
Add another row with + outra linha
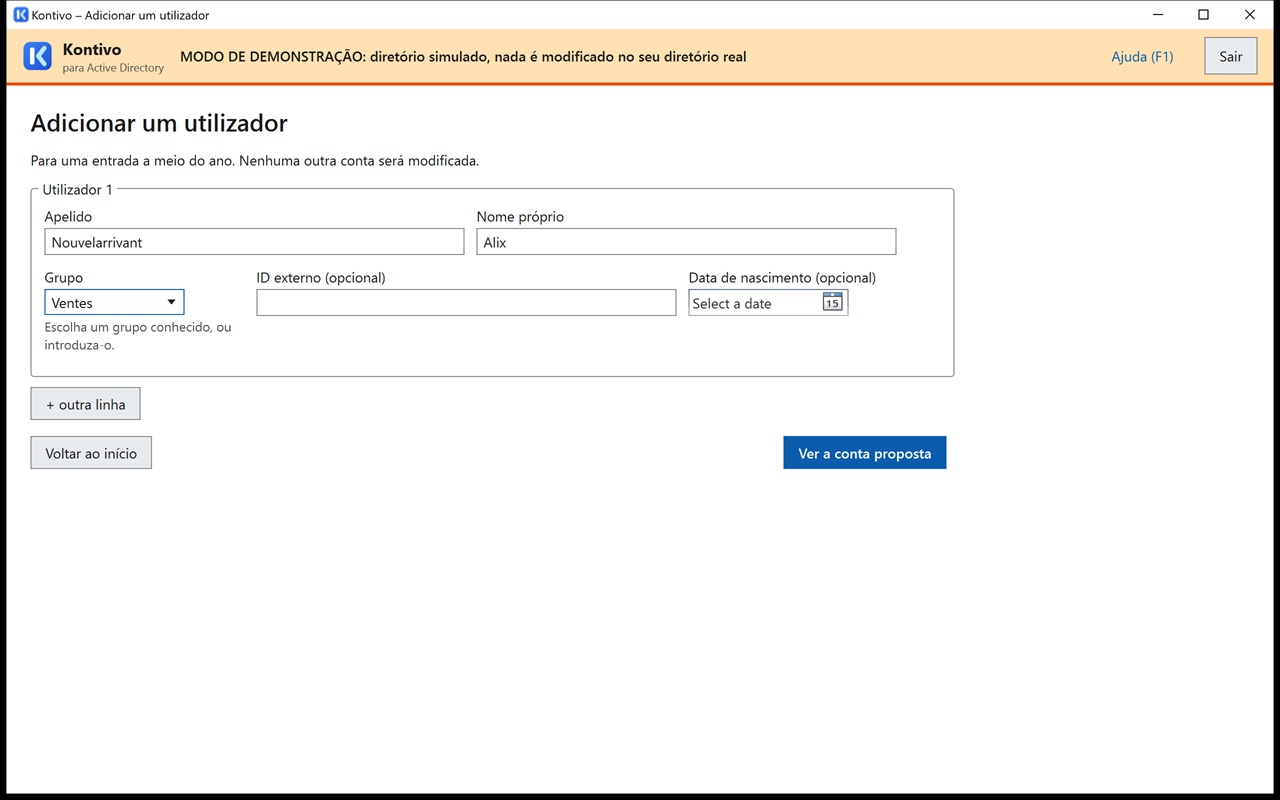click(86, 404)
